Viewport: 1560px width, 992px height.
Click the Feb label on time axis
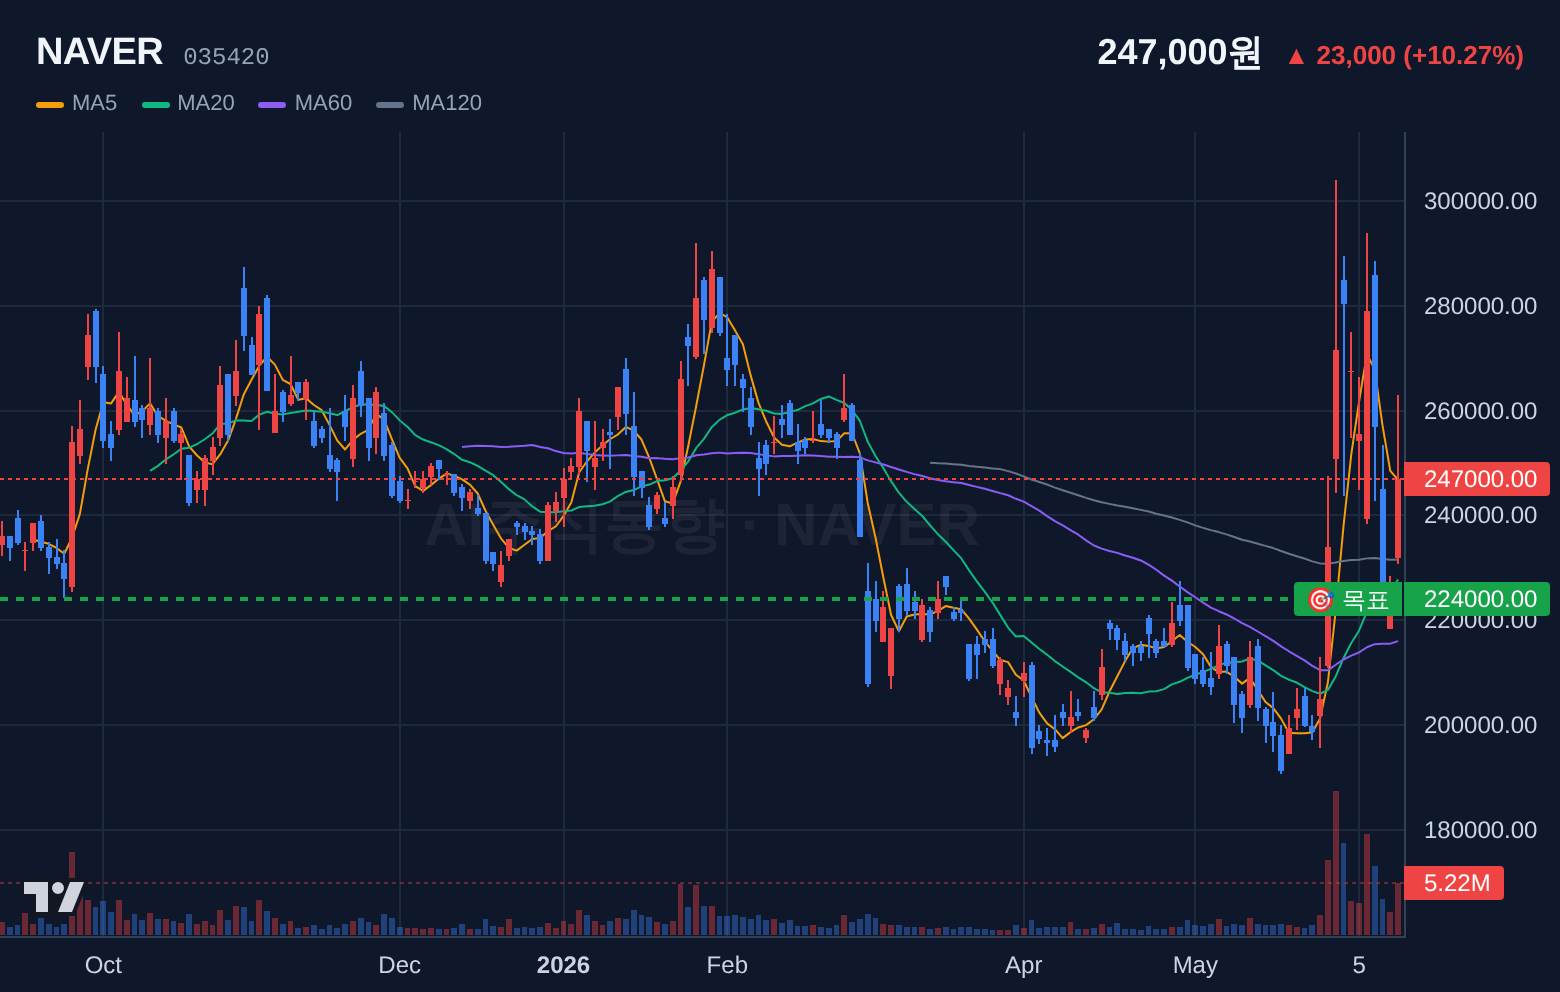727,965
